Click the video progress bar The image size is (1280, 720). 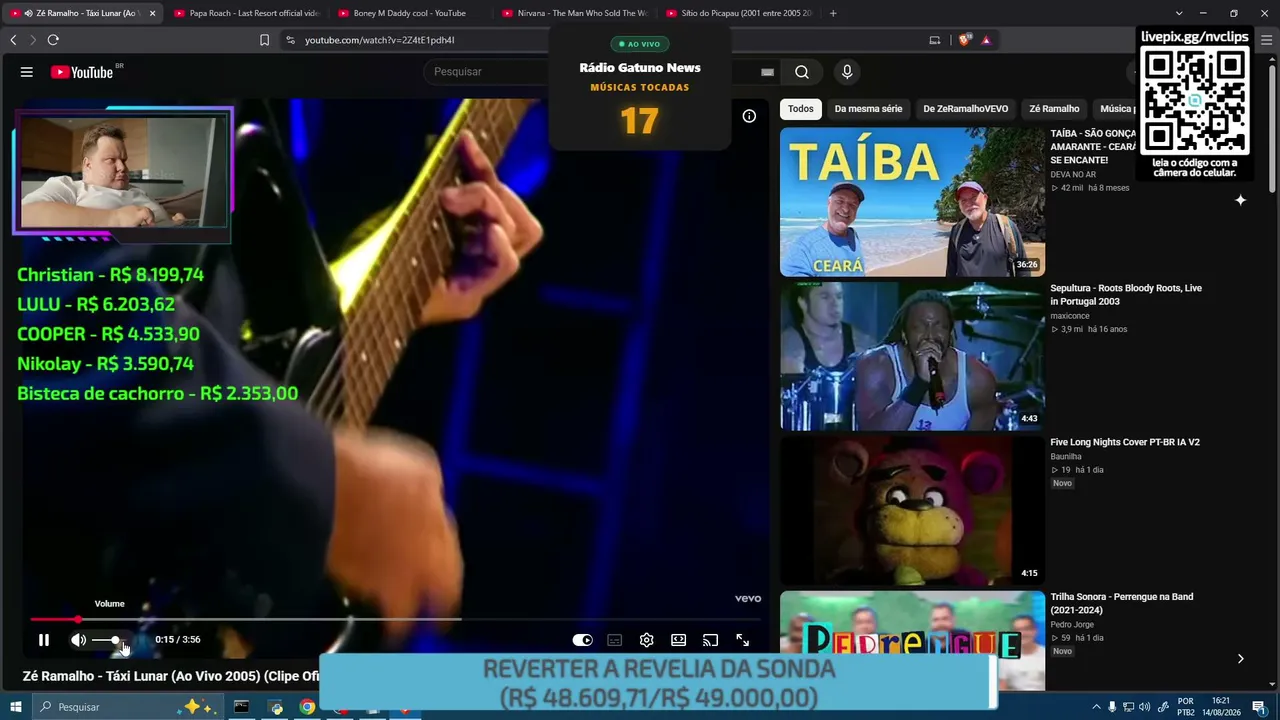pos(395,620)
